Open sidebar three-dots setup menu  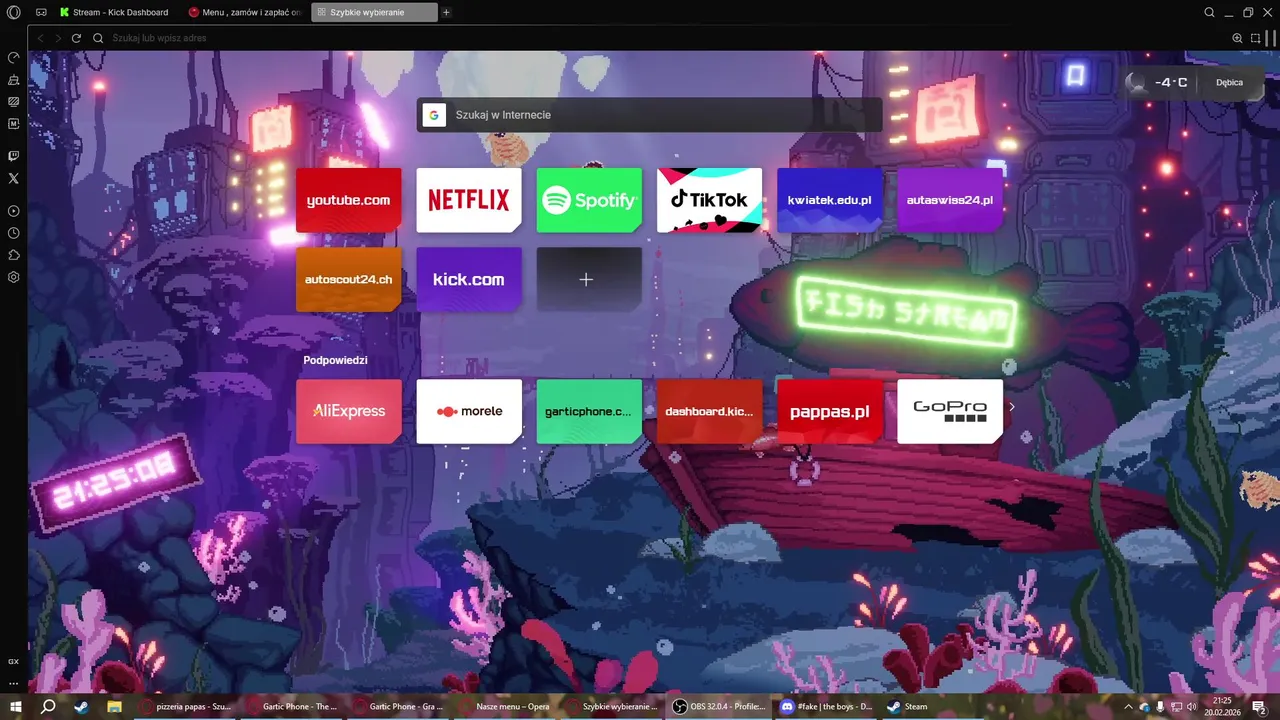(x=13, y=683)
